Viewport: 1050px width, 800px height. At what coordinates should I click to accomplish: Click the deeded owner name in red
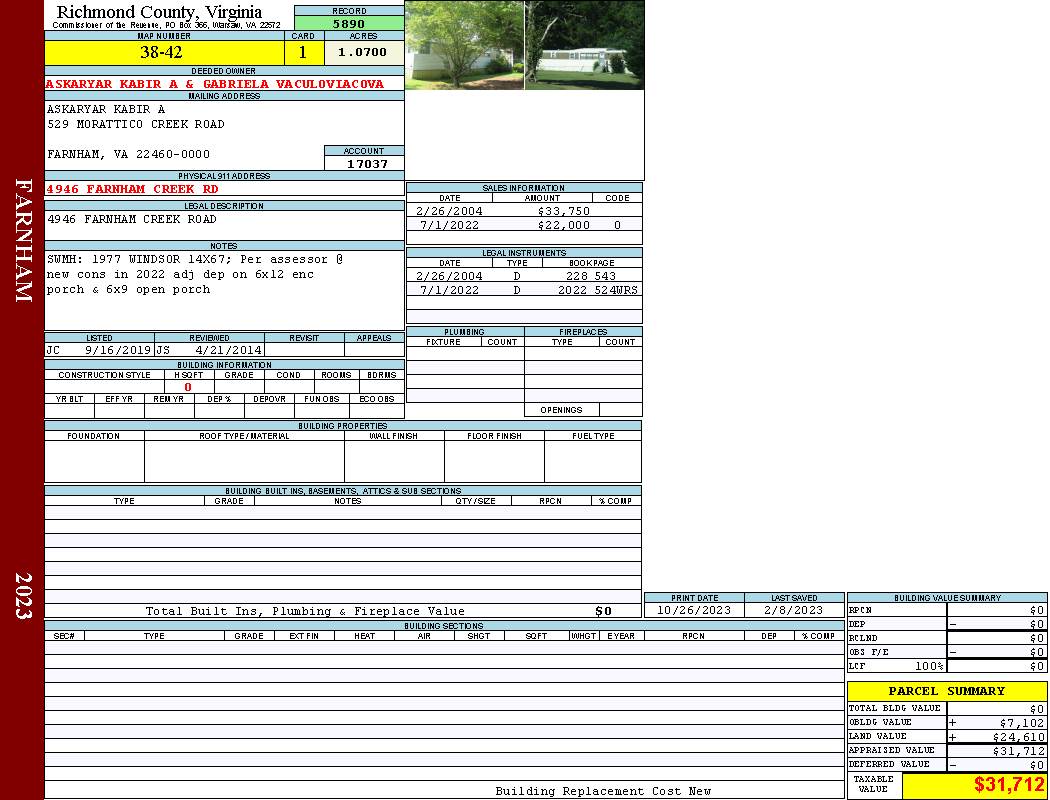214,84
